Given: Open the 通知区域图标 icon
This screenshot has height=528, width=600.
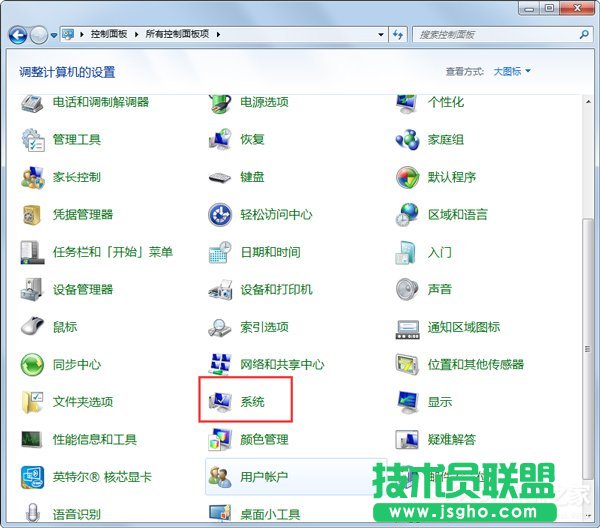Looking at the screenshot, I should 408,329.
